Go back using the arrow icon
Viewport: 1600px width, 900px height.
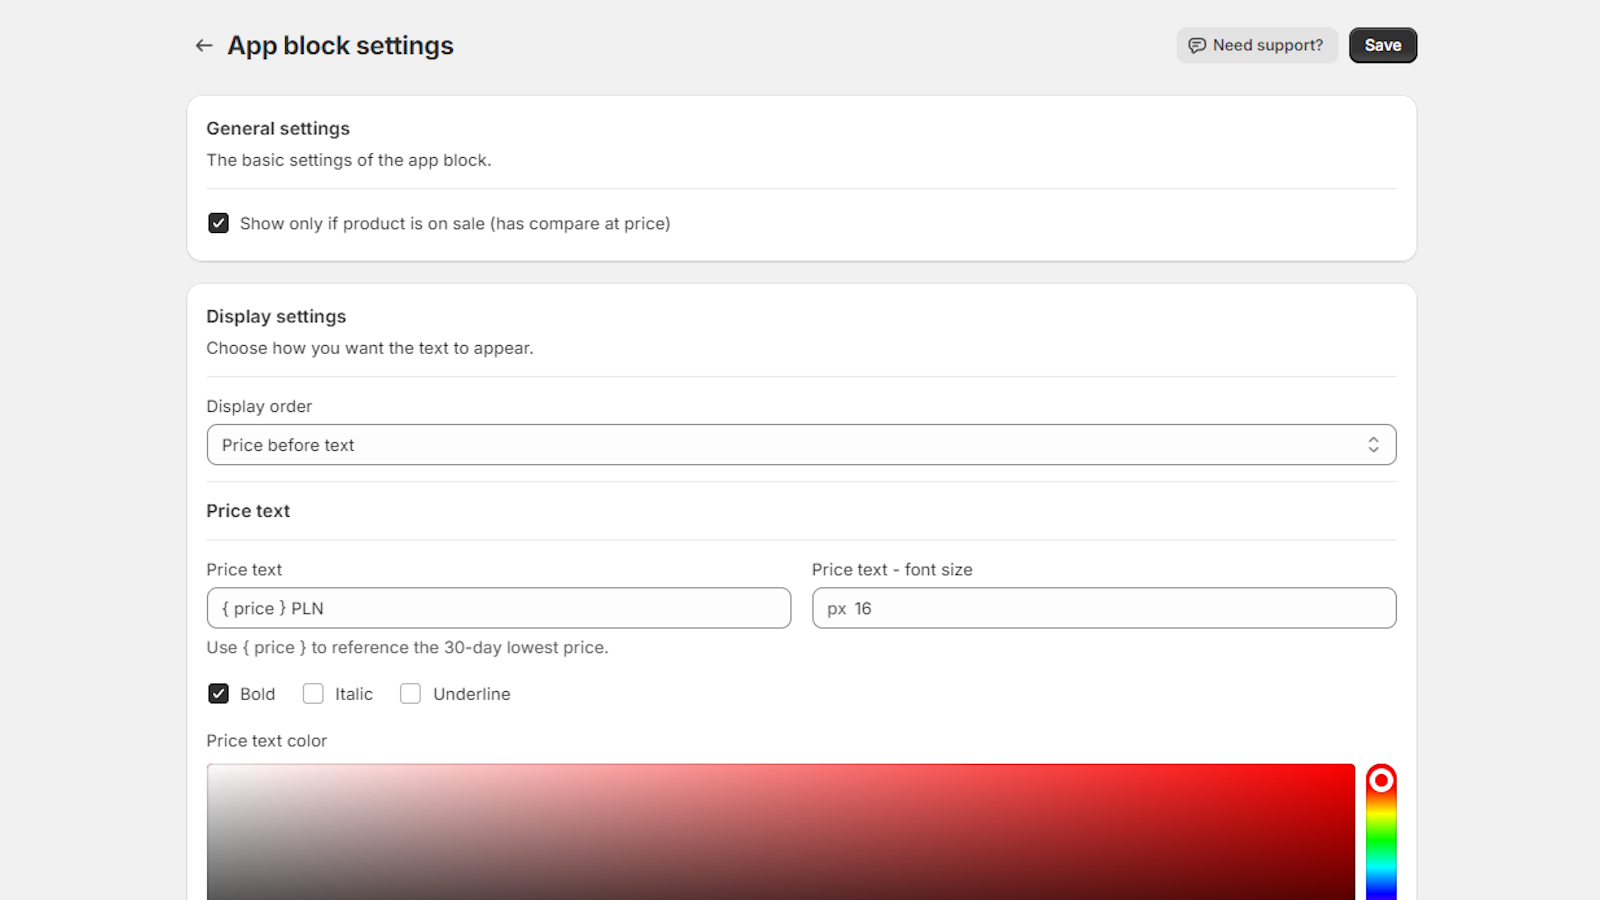click(204, 45)
